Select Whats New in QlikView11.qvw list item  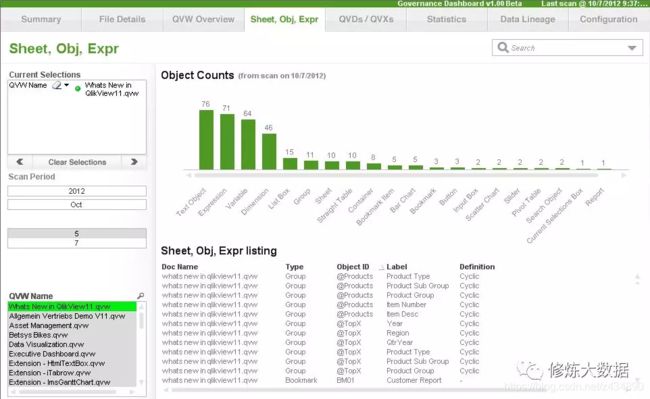(72, 307)
